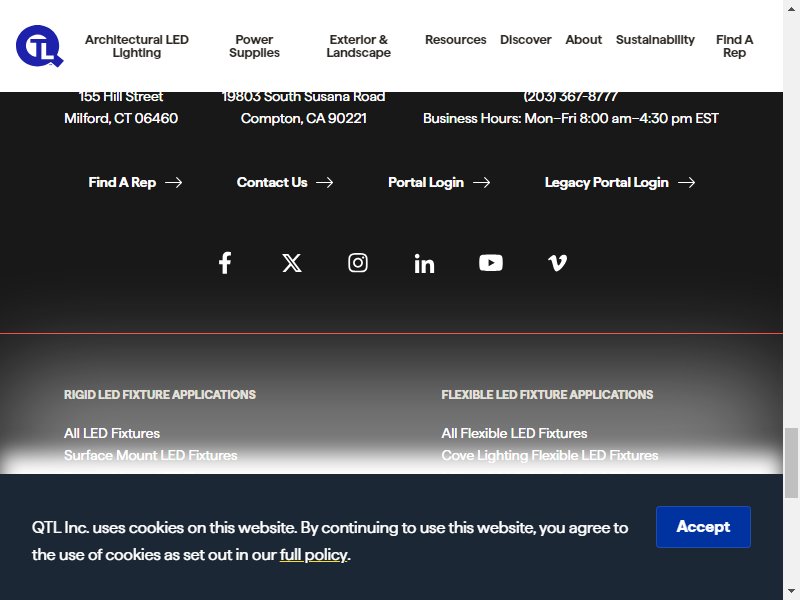The image size is (800, 600).
Task: Open the YouTube social icon
Action: pos(491,263)
